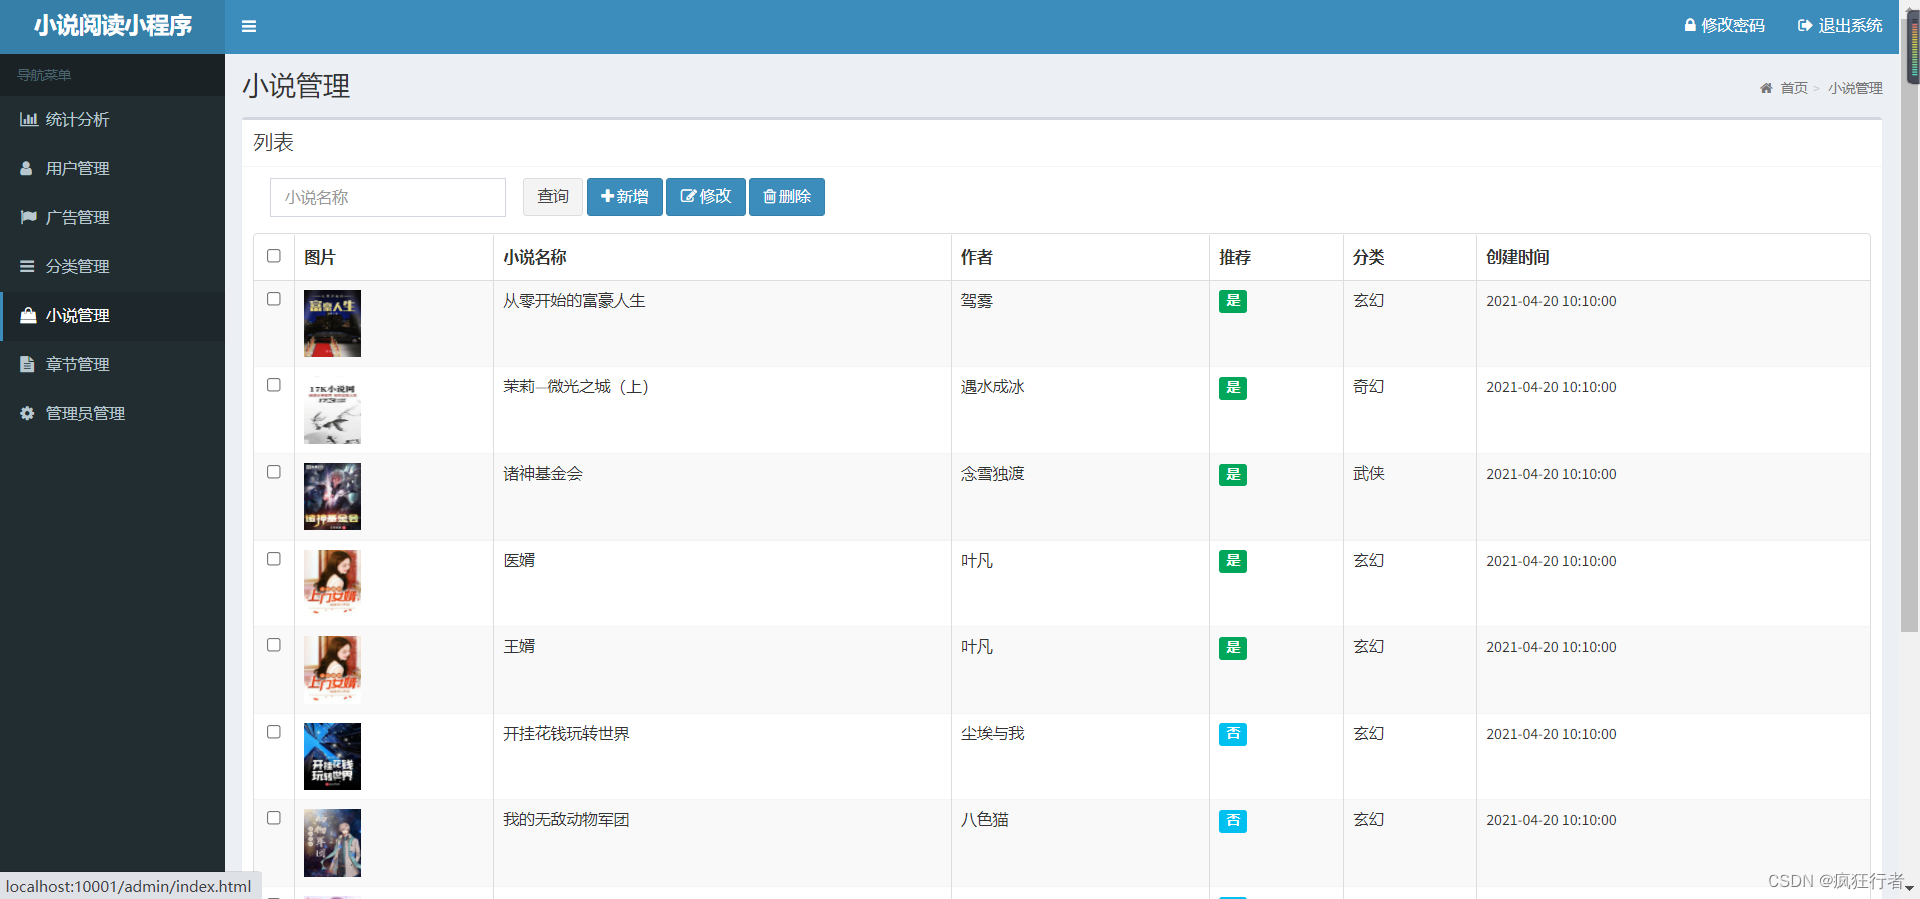Open 广告管理 in the sidebar
1920x899 pixels.
click(112, 217)
